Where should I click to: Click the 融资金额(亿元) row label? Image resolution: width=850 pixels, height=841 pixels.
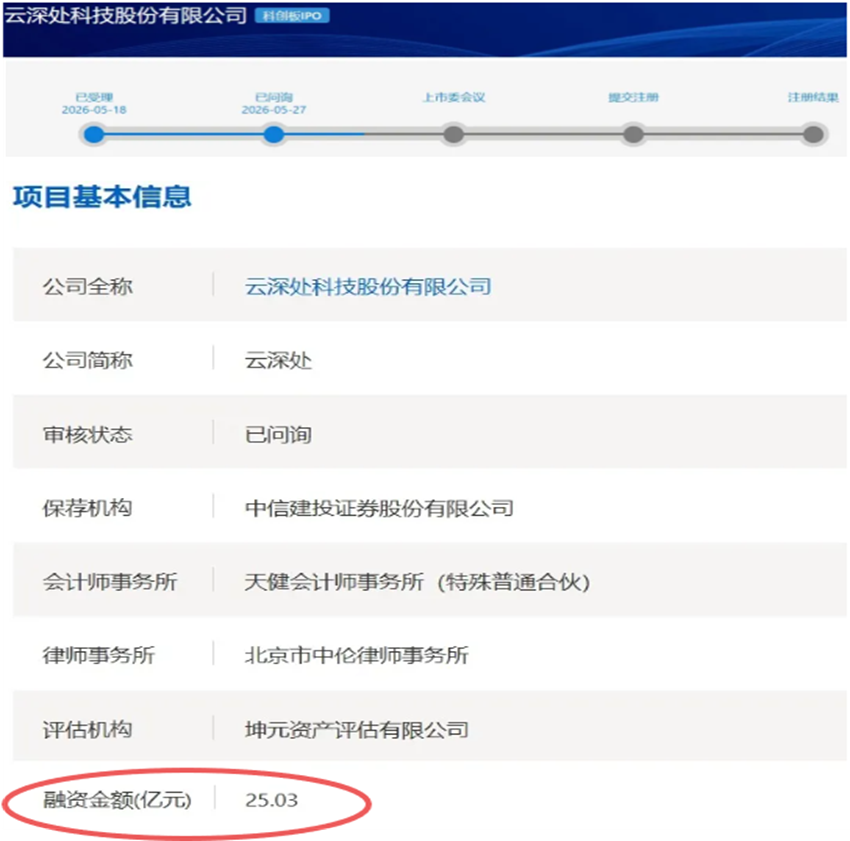pyautogui.click(x=117, y=800)
